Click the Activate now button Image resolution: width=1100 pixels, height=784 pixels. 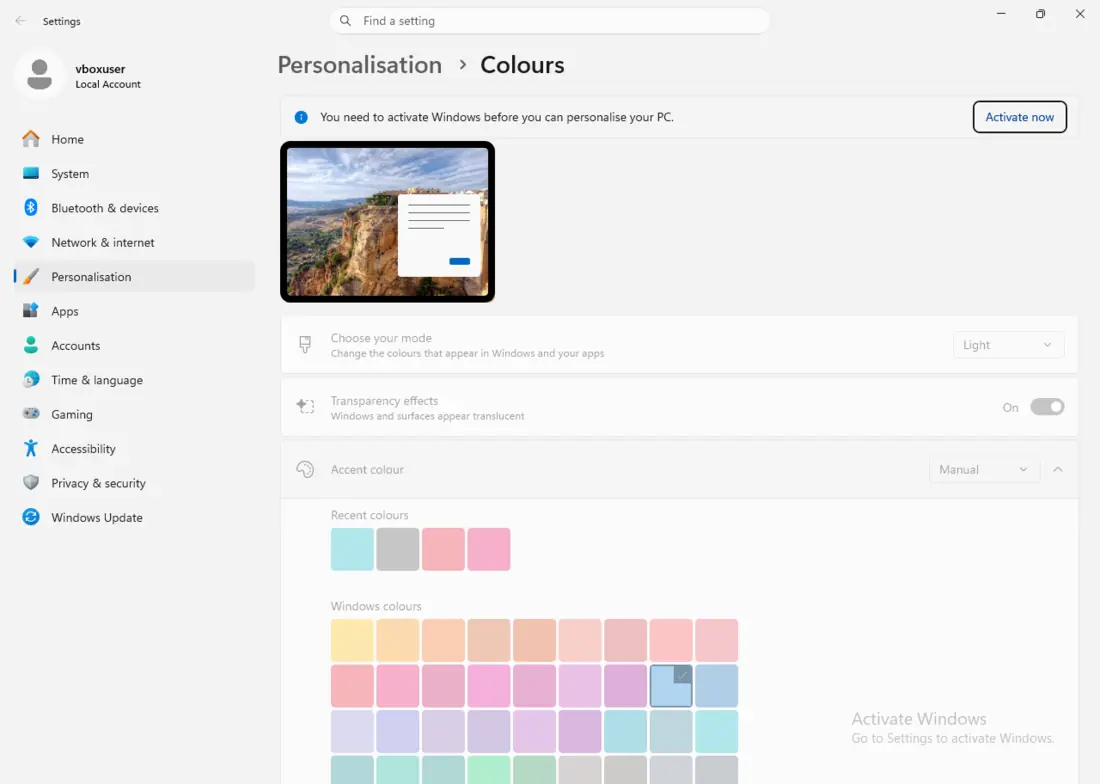tap(1019, 117)
